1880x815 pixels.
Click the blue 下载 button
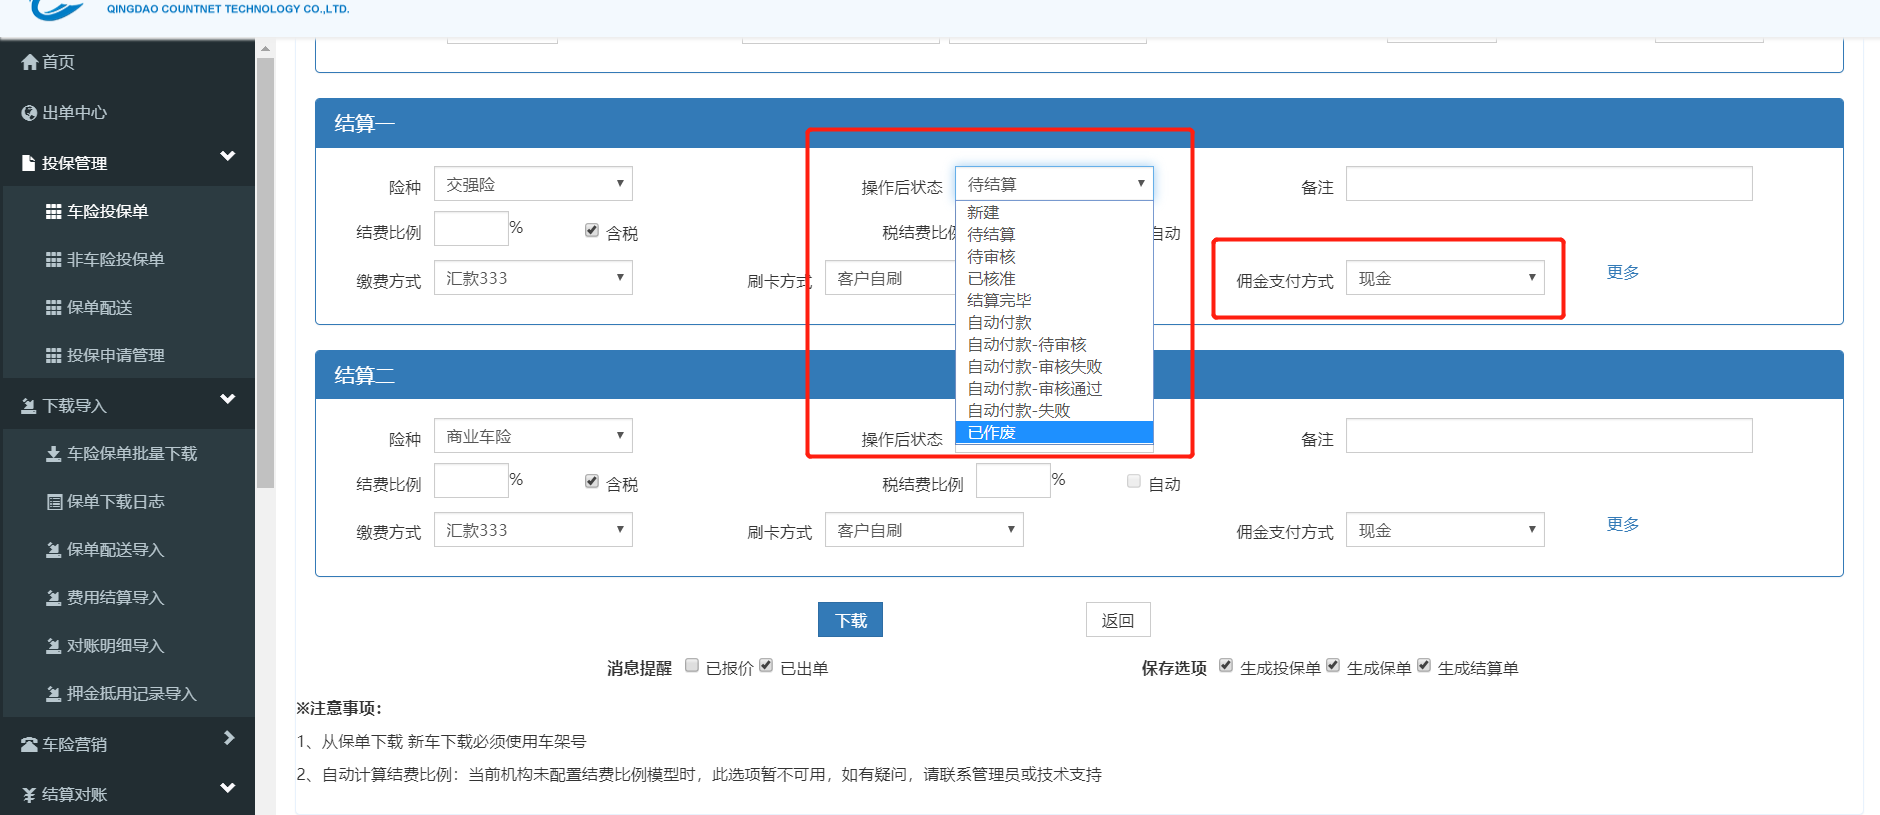click(850, 620)
